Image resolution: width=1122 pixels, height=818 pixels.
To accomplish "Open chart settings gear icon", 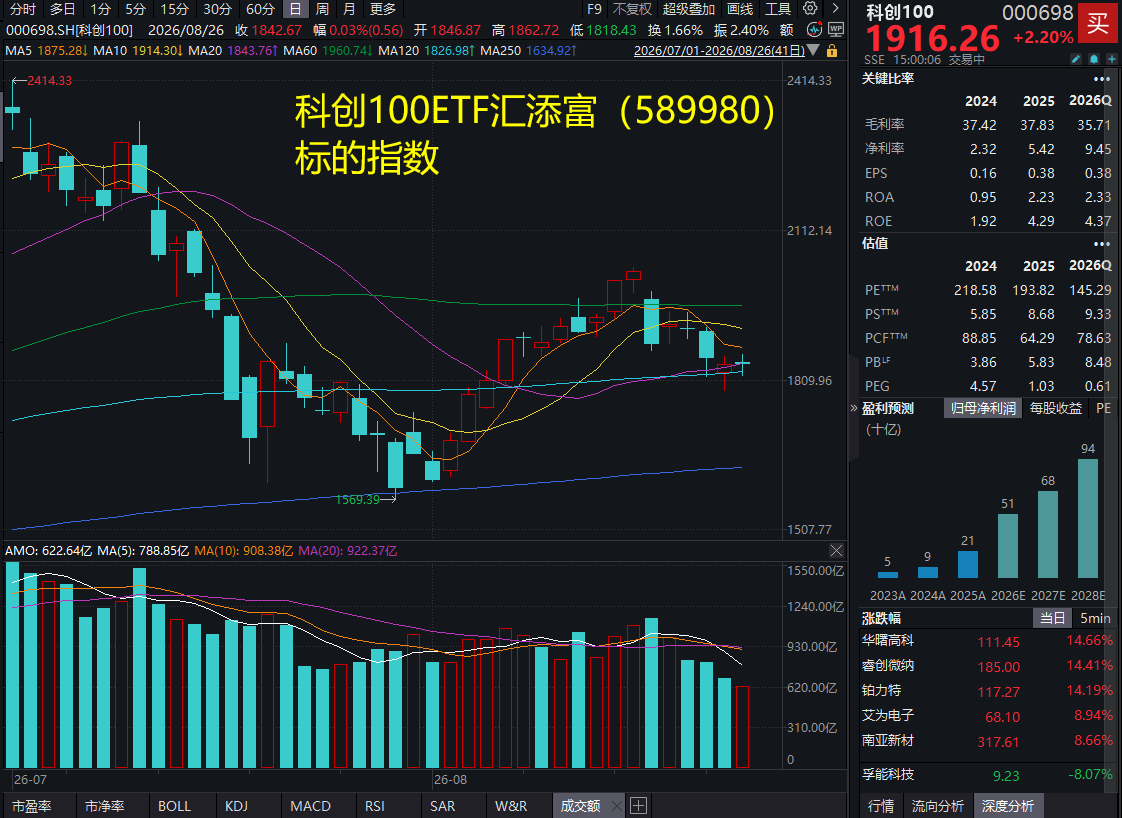I will [810, 9].
